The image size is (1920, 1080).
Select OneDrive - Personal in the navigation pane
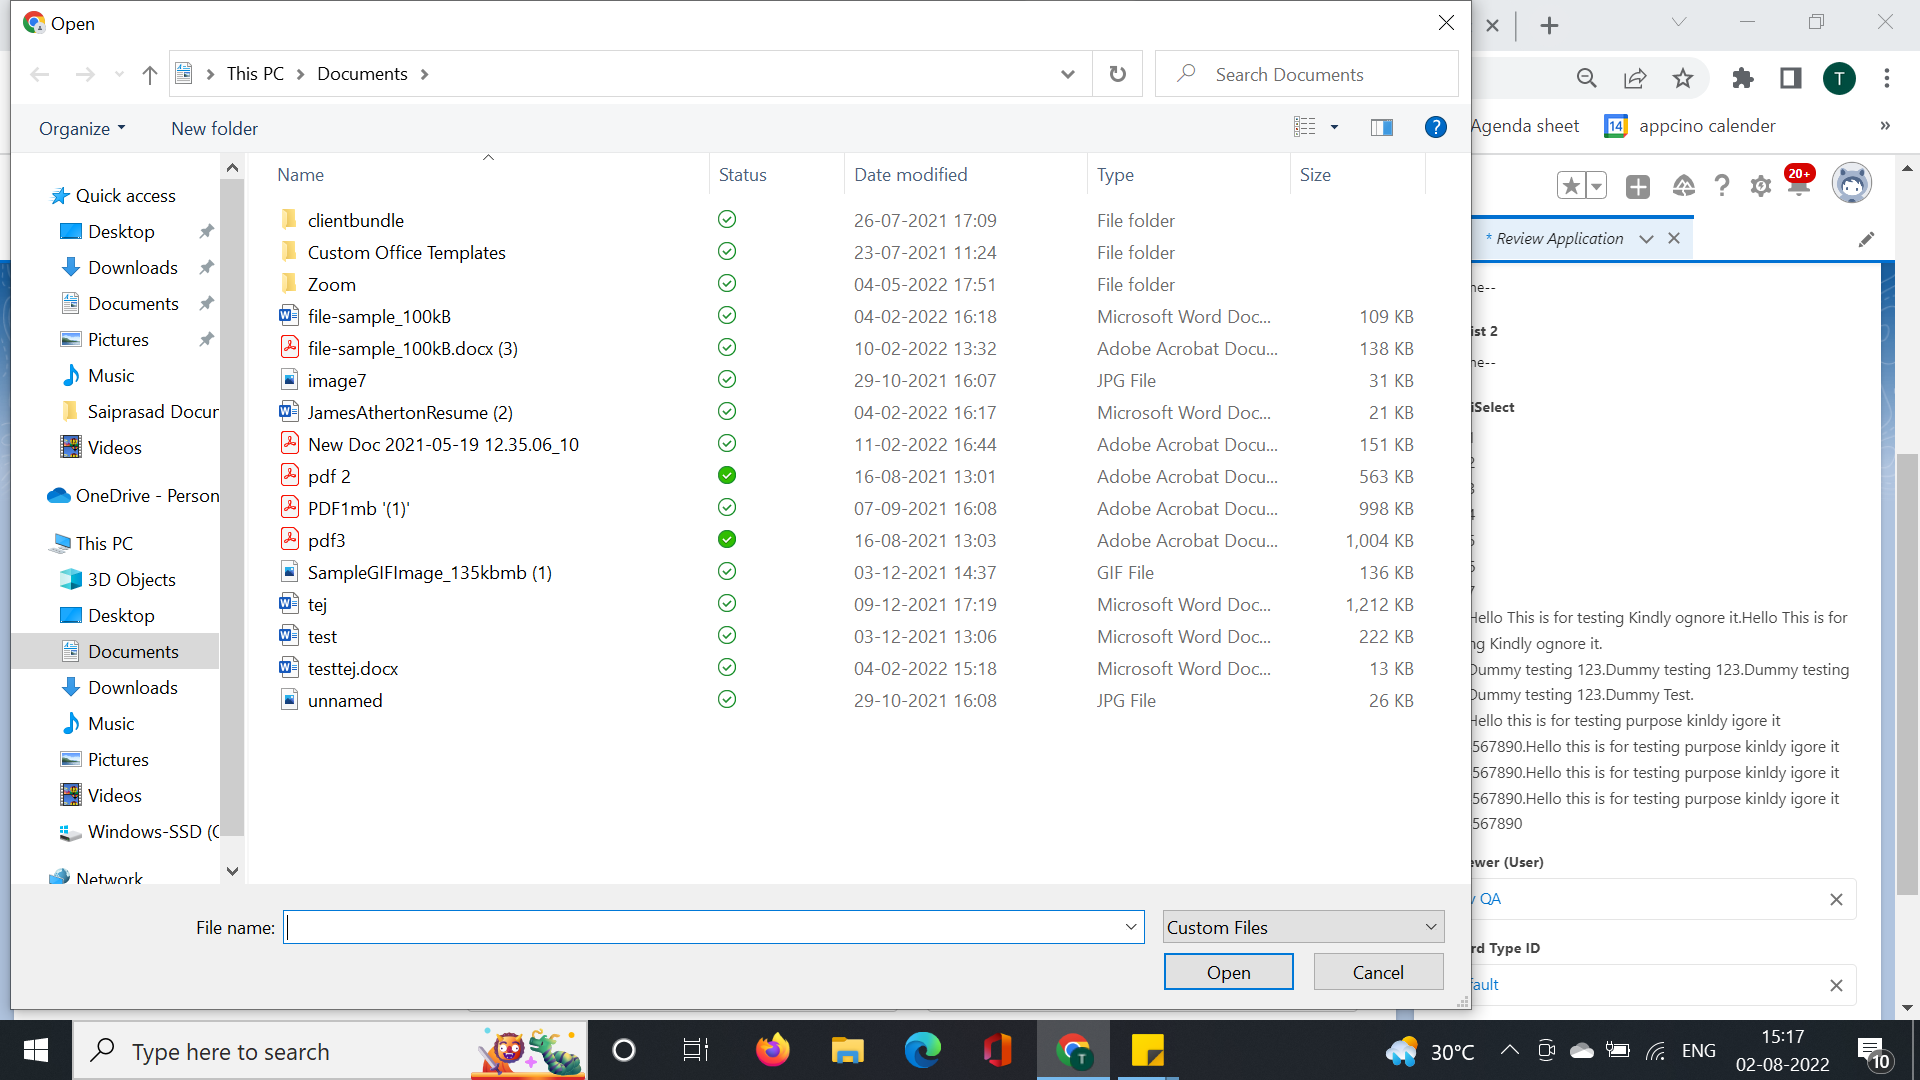click(146, 495)
